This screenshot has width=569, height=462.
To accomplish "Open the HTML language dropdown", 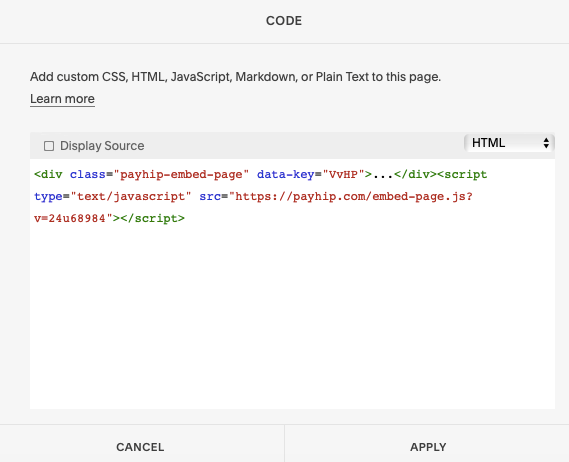I will pos(509,143).
